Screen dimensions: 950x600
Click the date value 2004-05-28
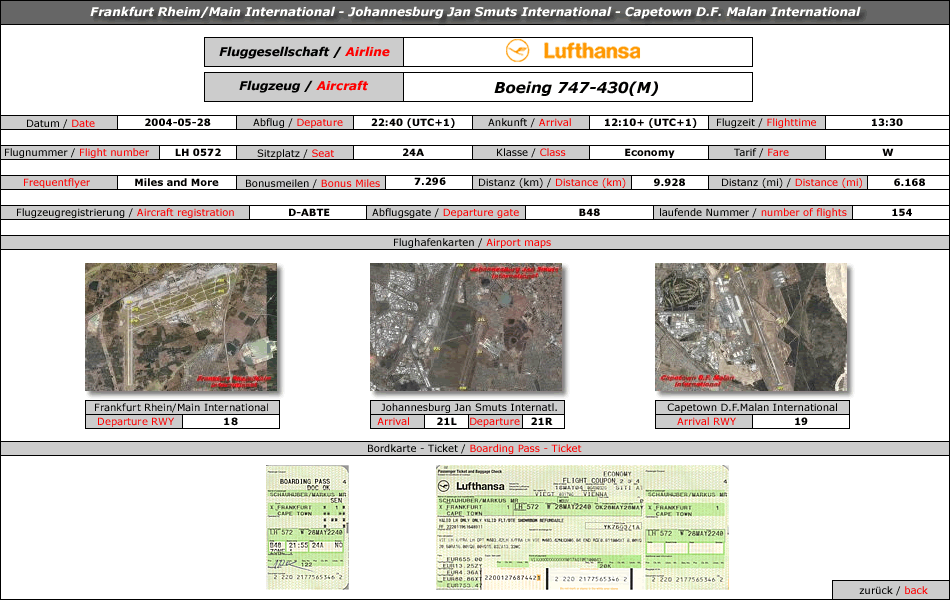pos(177,122)
